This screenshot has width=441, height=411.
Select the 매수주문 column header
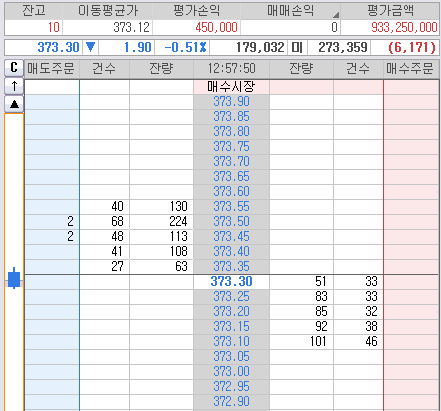coord(411,69)
